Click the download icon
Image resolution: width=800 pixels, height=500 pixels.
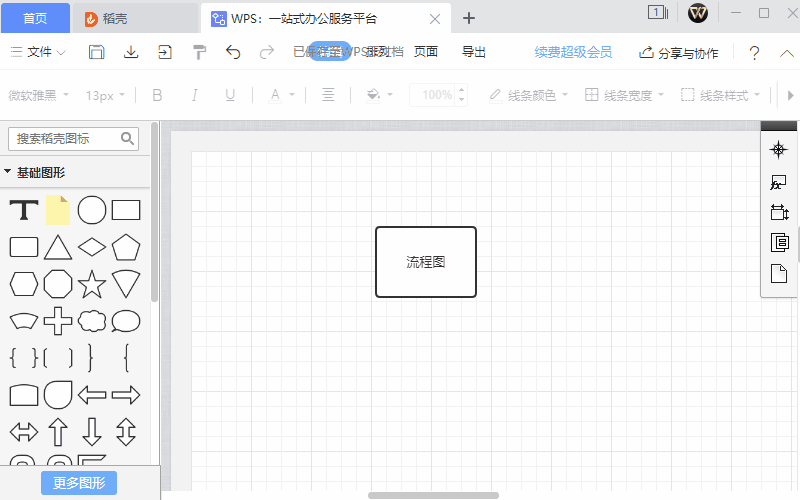pos(131,52)
